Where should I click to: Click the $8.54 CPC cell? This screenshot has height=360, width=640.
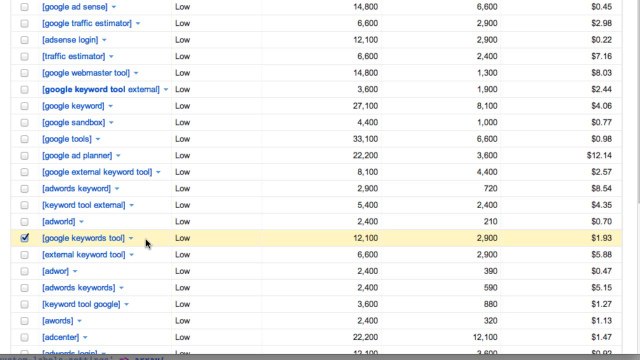(x=601, y=189)
